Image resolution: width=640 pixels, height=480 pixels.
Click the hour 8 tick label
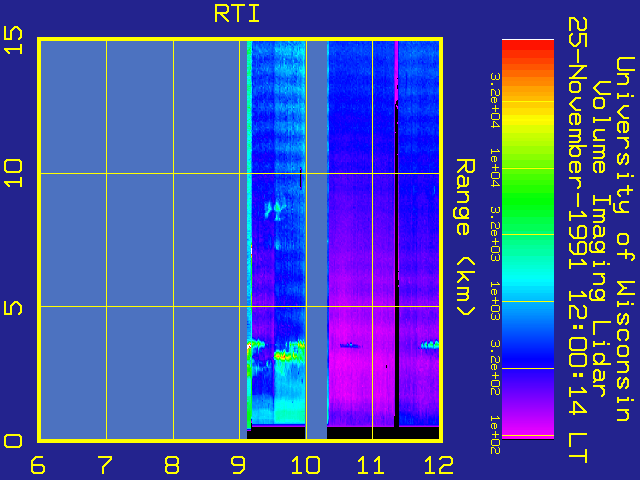point(171,465)
